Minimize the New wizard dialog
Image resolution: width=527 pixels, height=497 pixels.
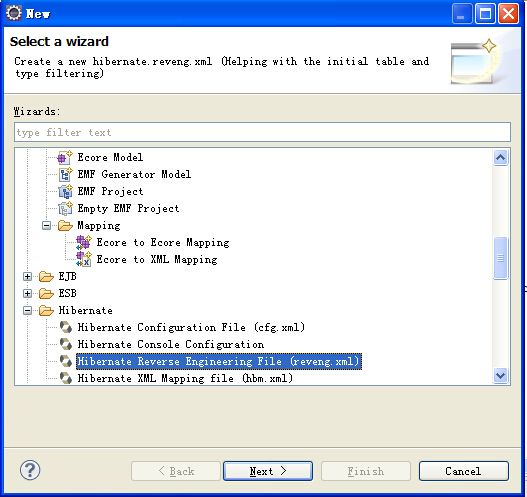click(x=462, y=13)
